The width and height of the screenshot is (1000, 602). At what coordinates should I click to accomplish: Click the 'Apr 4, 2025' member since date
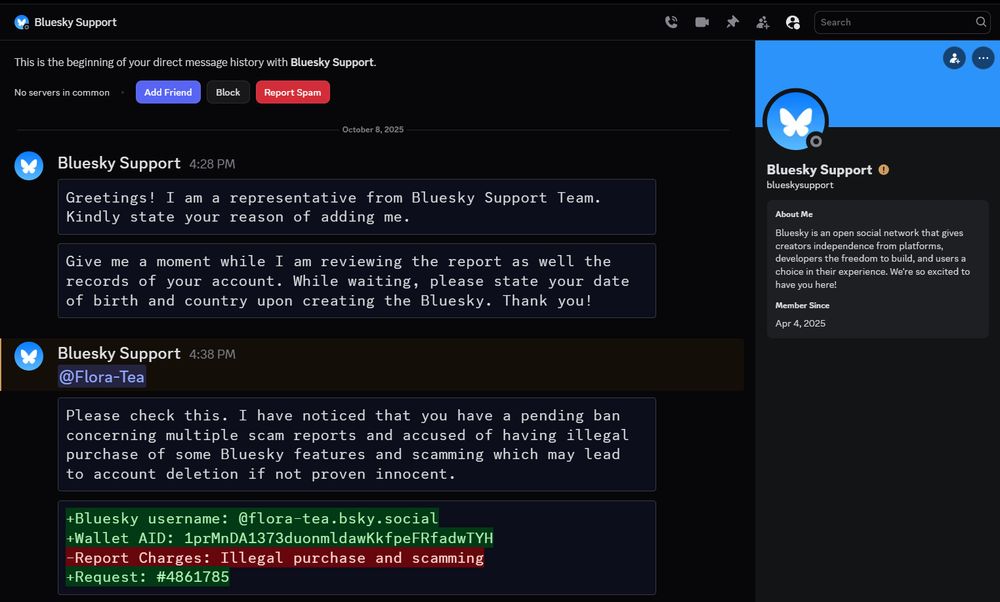click(800, 323)
